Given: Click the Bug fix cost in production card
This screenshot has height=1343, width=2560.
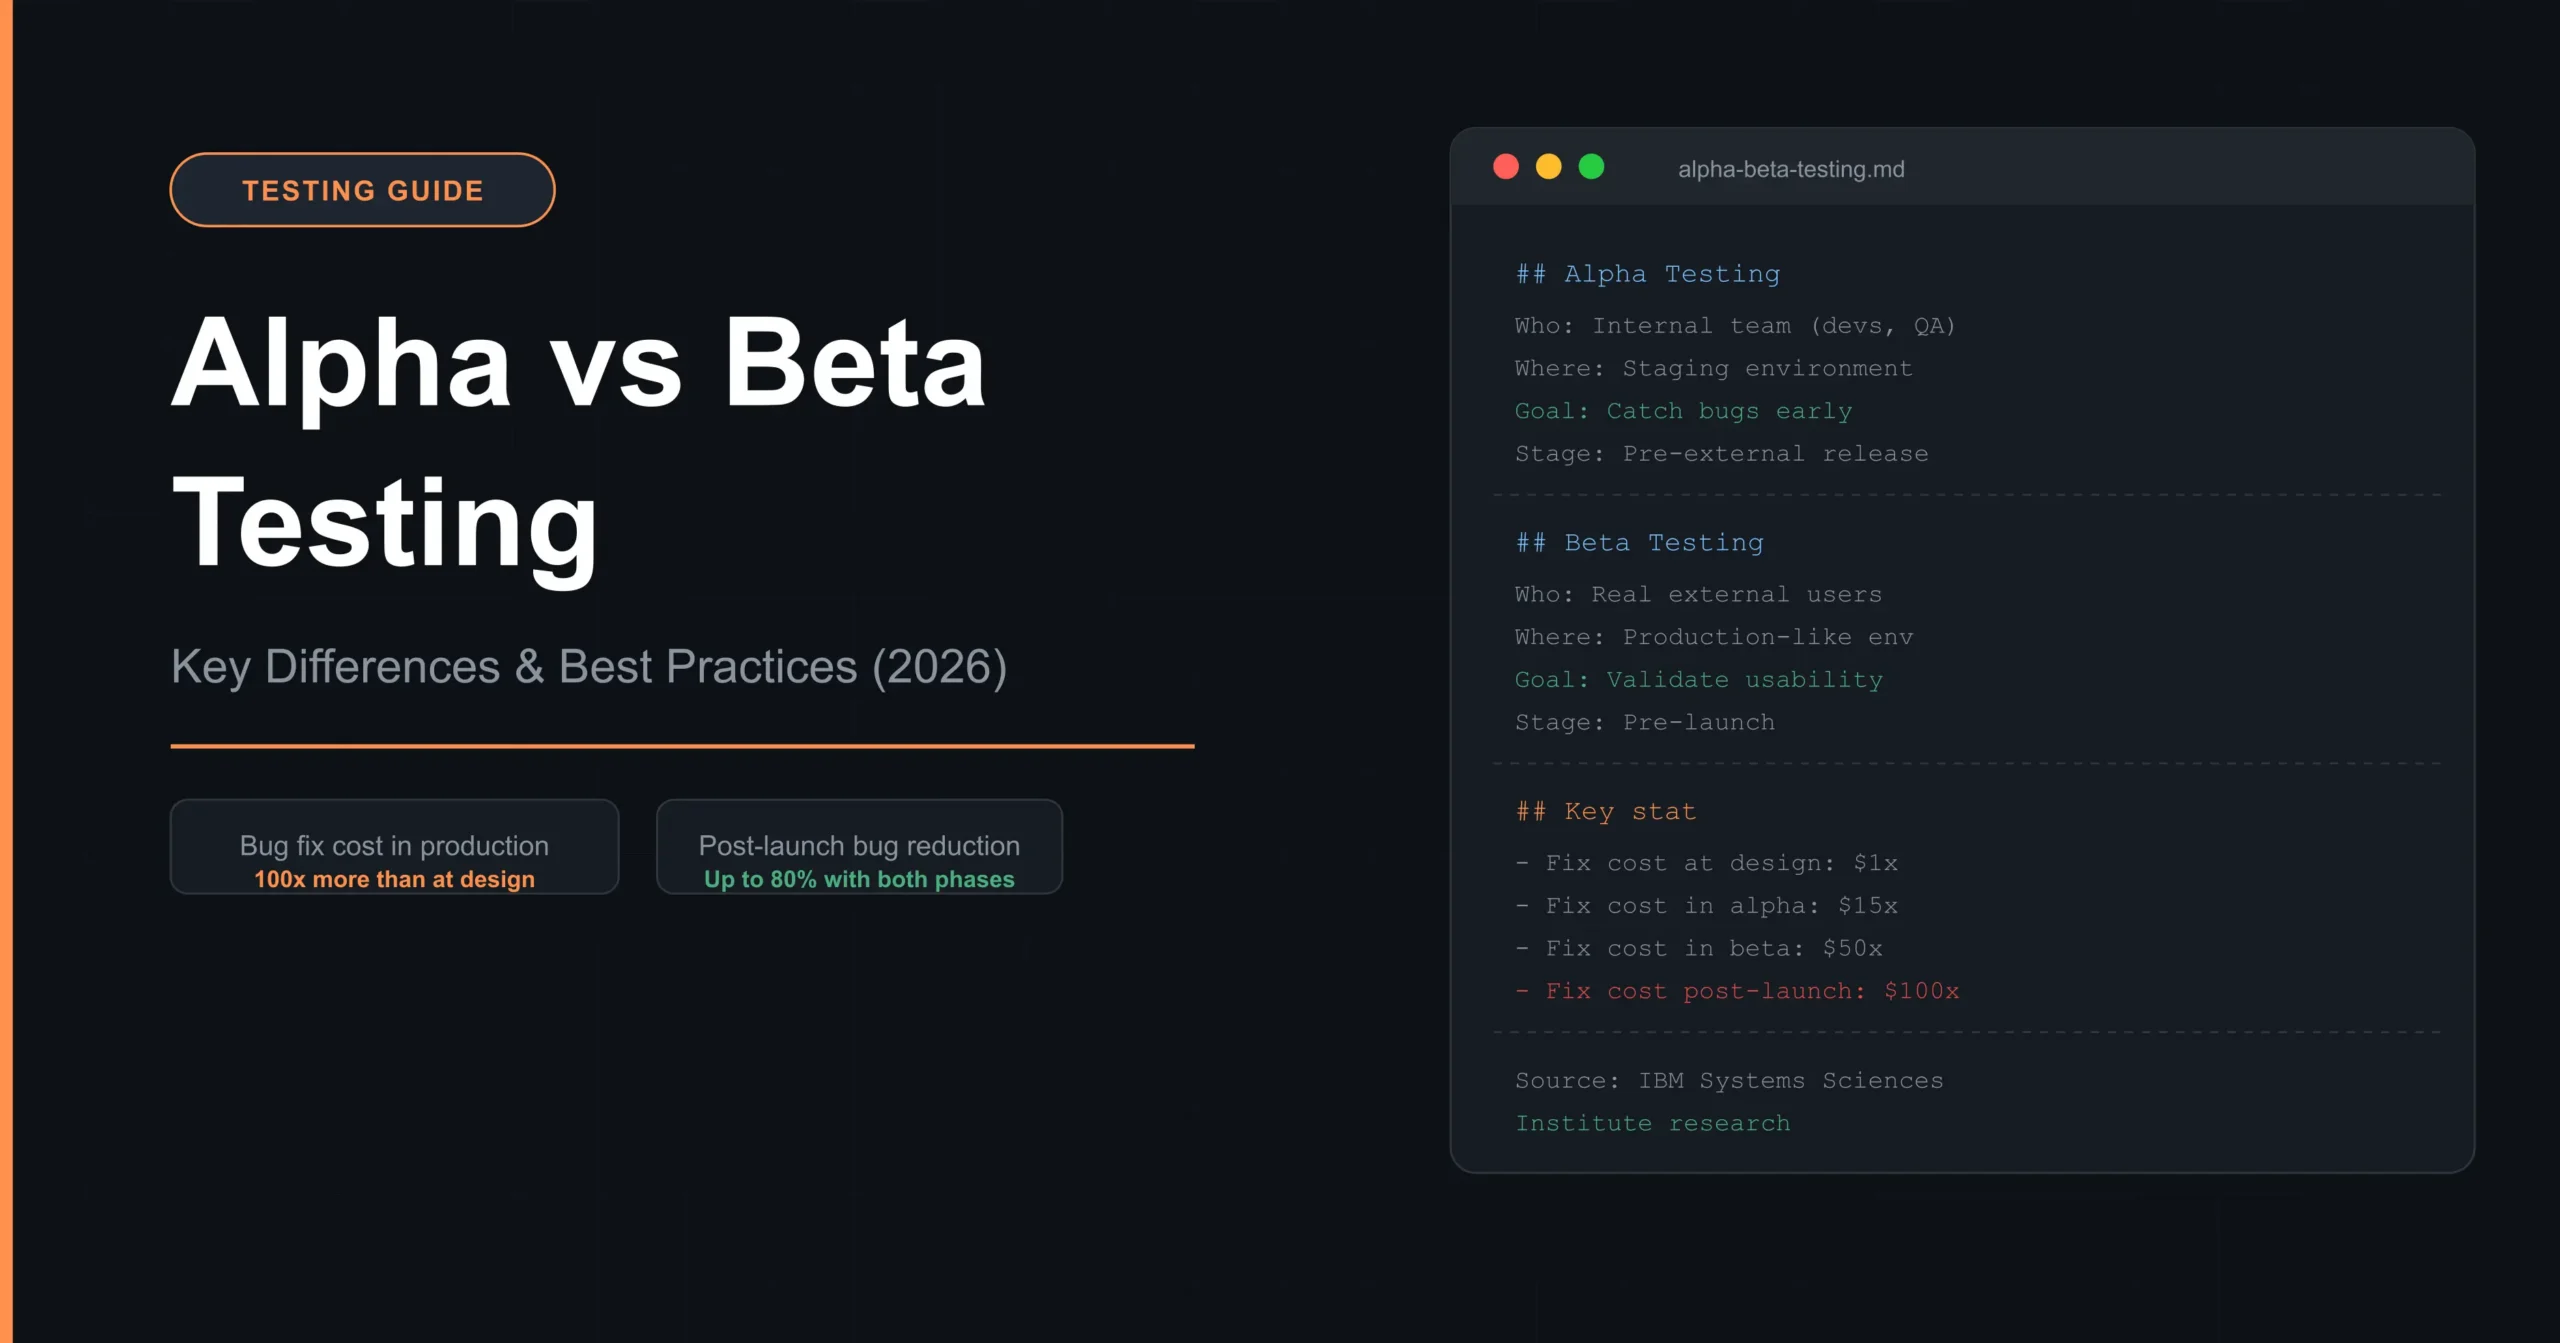Looking at the screenshot, I should coord(394,846).
